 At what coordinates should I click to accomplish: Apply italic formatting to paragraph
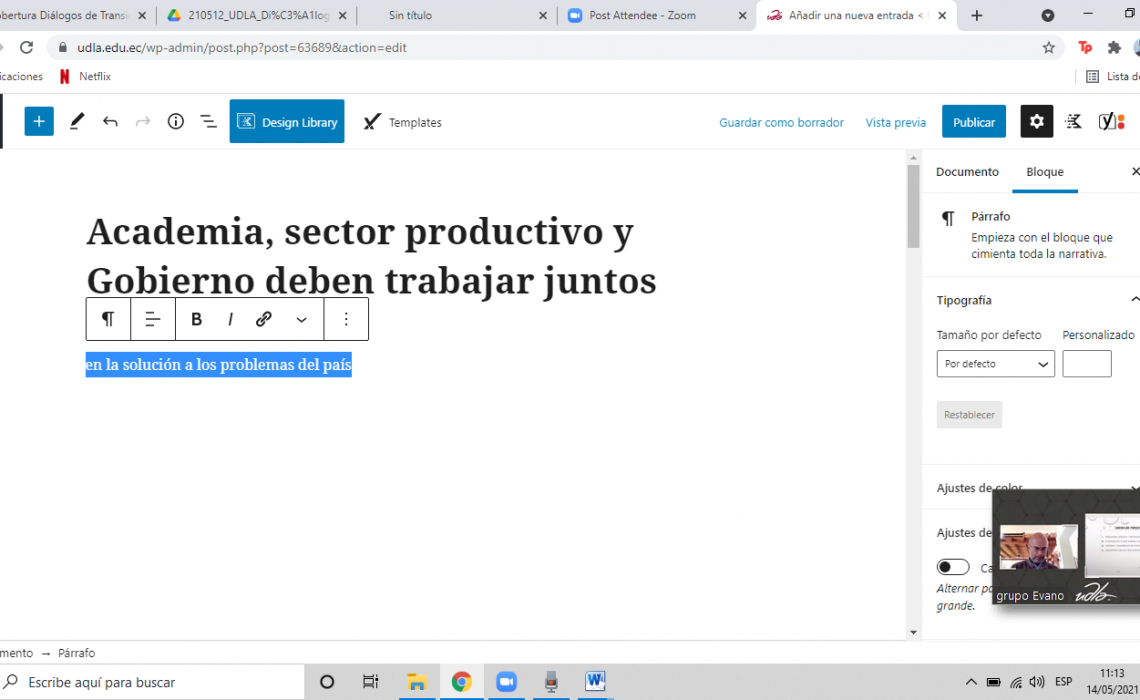(x=230, y=319)
